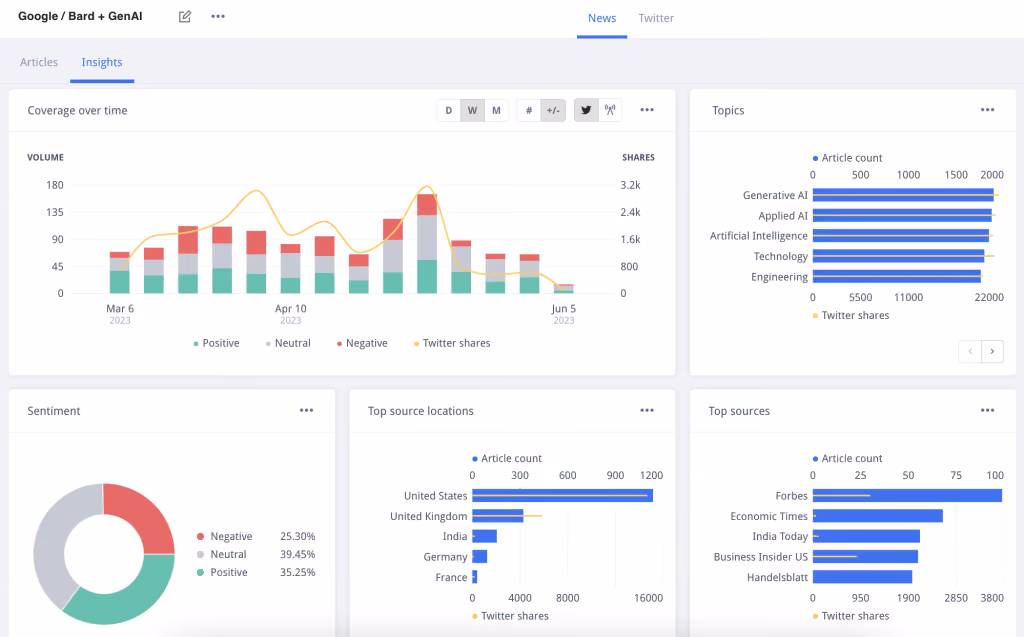Image resolution: width=1024 pixels, height=637 pixels.
Task: Open the Topics panel three-dot menu
Action: pyautogui.click(x=987, y=110)
